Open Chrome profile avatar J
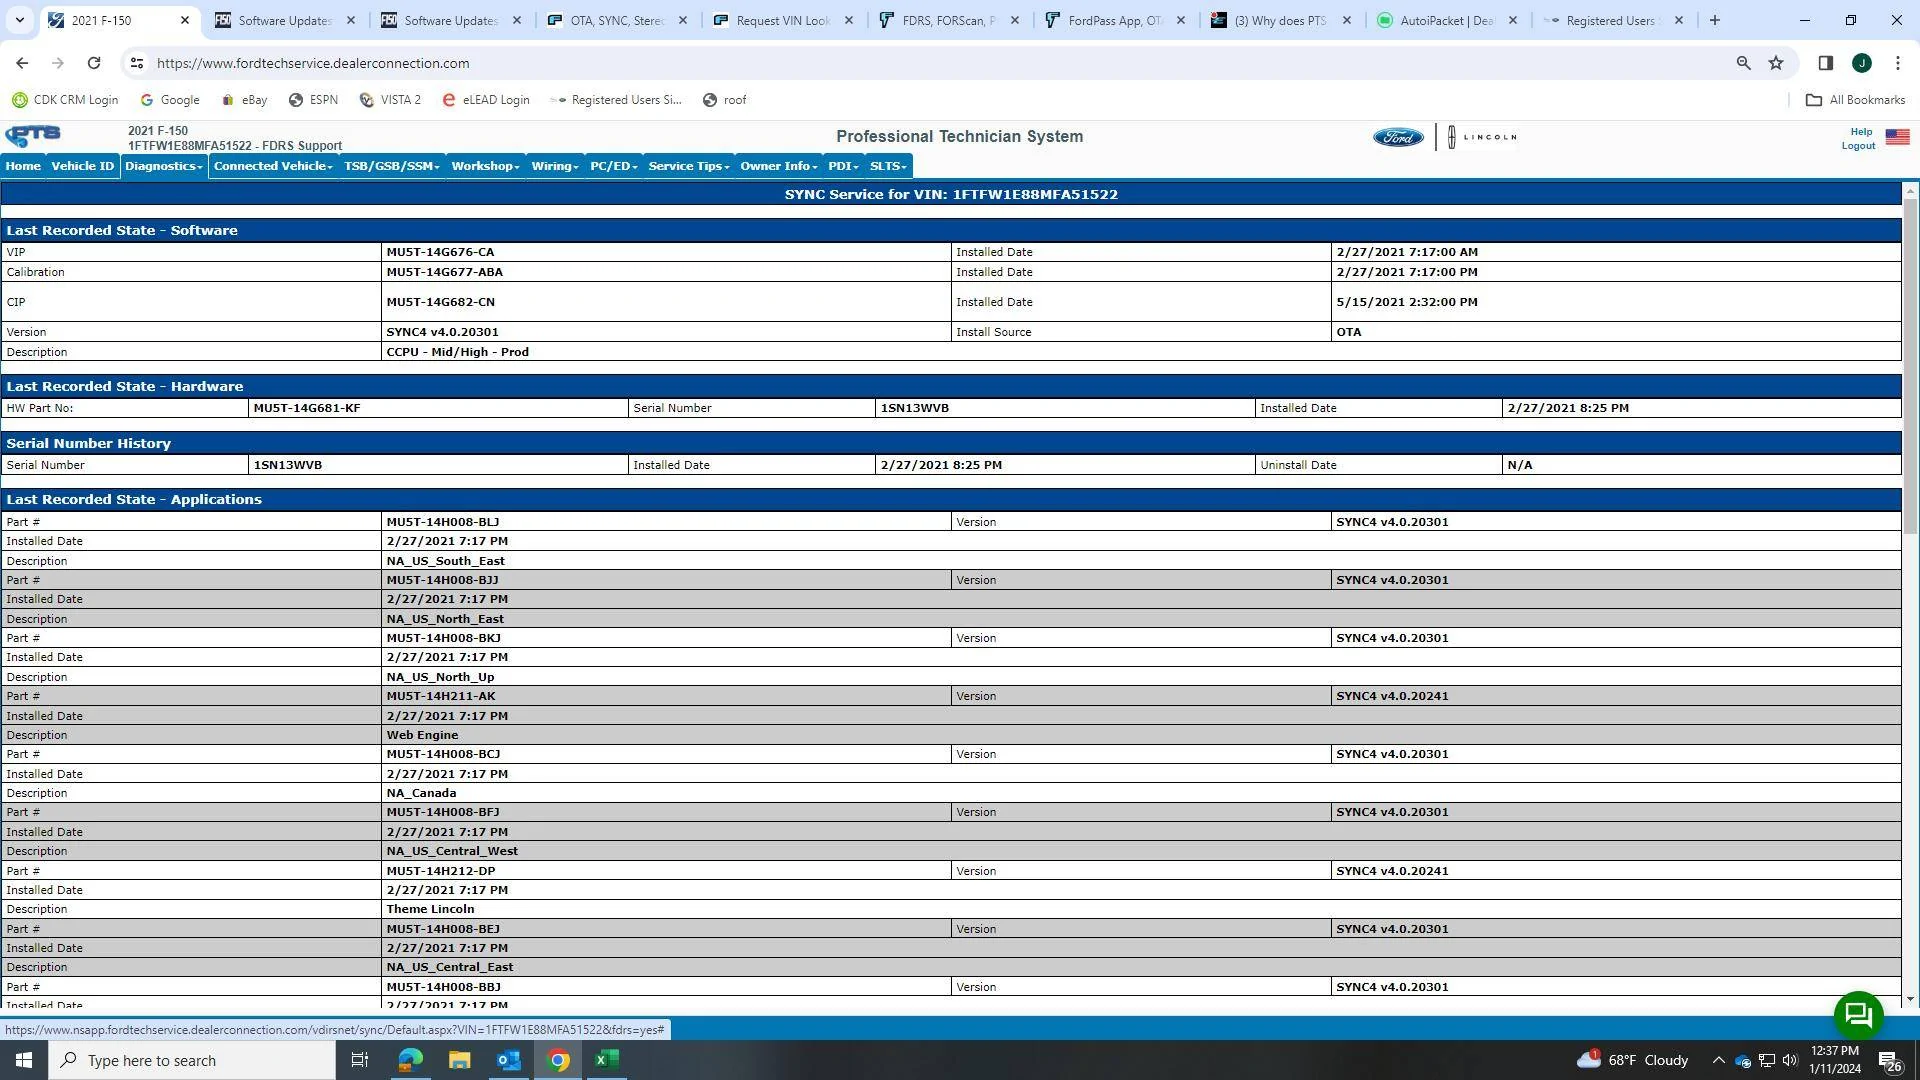Viewport: 1920px width, 1080px height. click(x=1861, y=63)
